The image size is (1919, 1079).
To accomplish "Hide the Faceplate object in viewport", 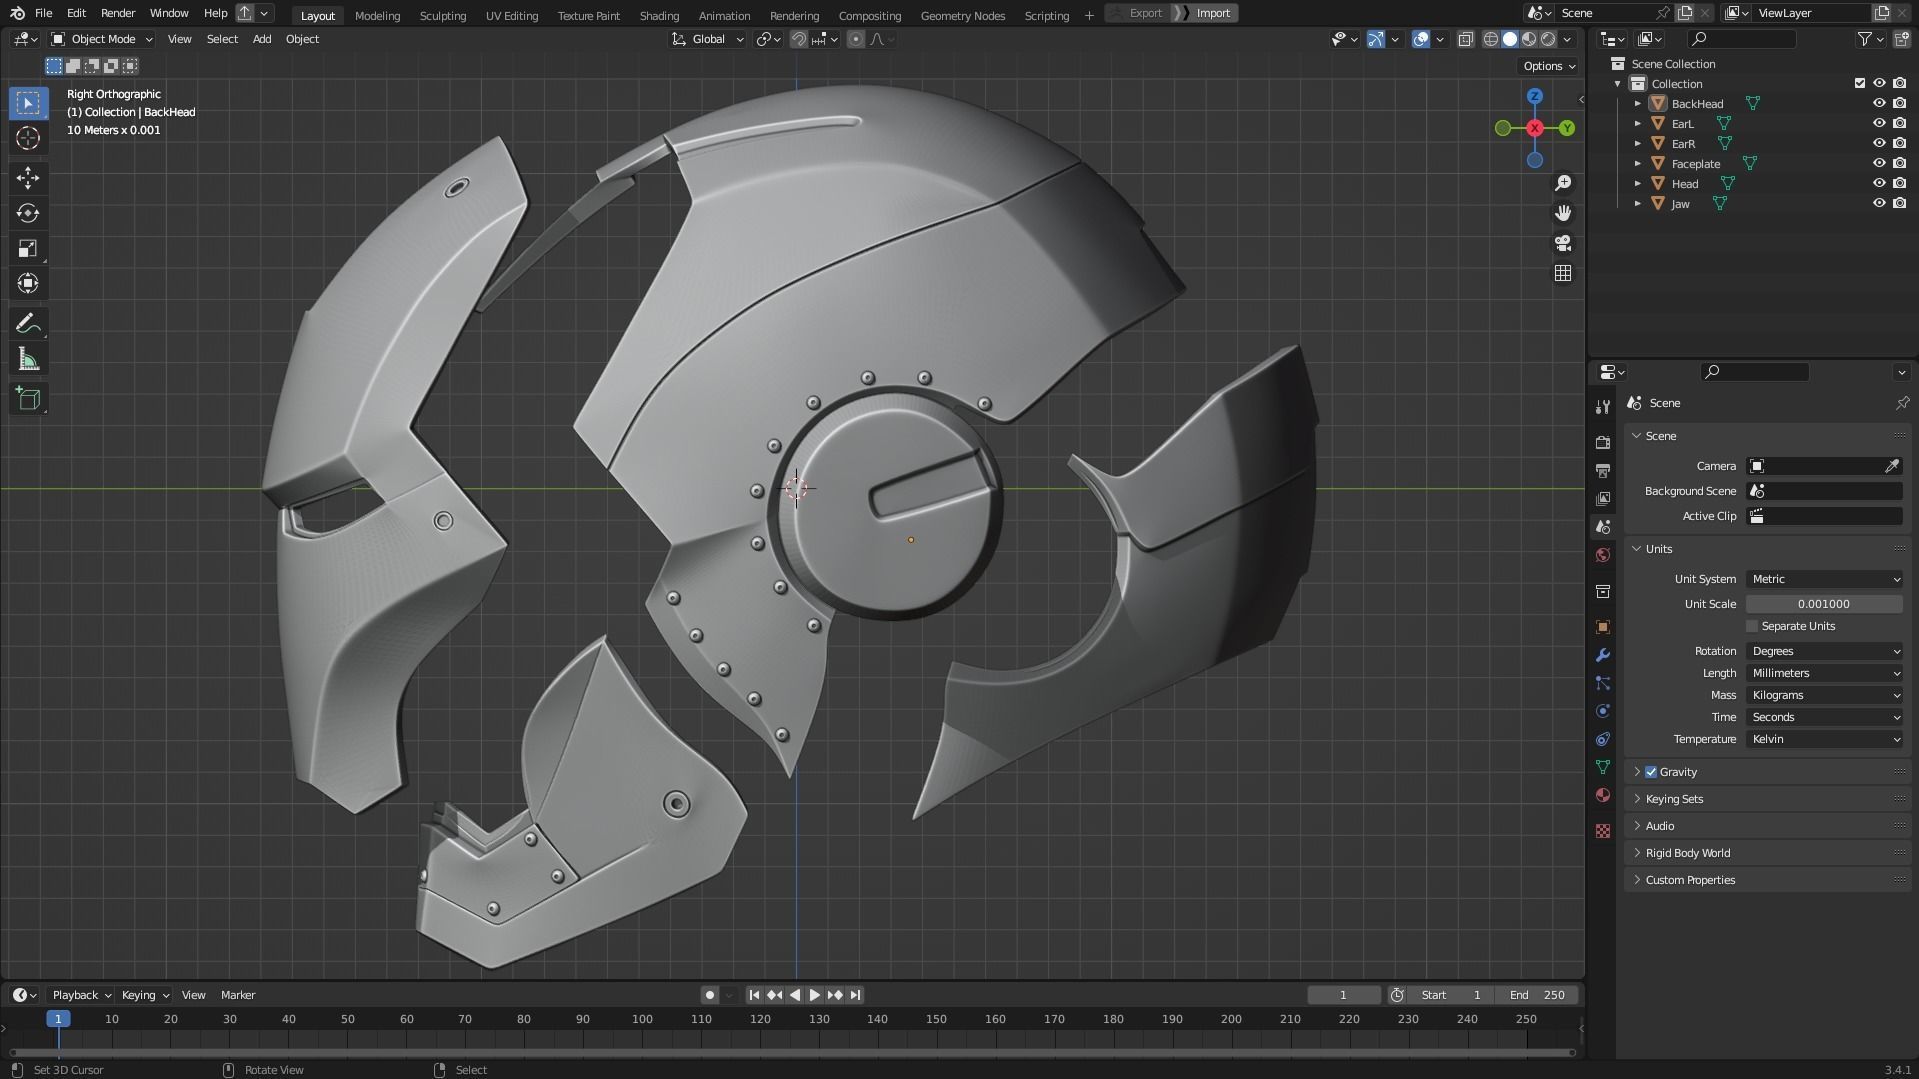I will [1879, 163].
